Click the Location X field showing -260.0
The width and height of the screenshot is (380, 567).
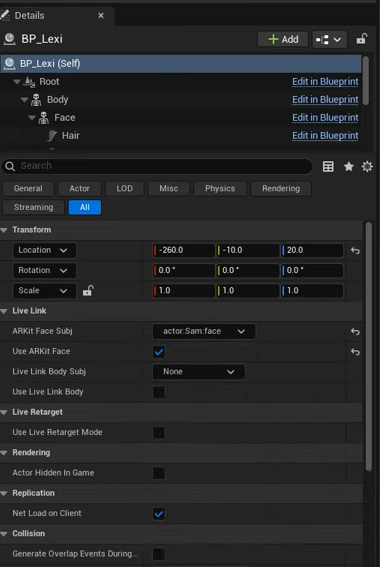[x=184, y=250]
